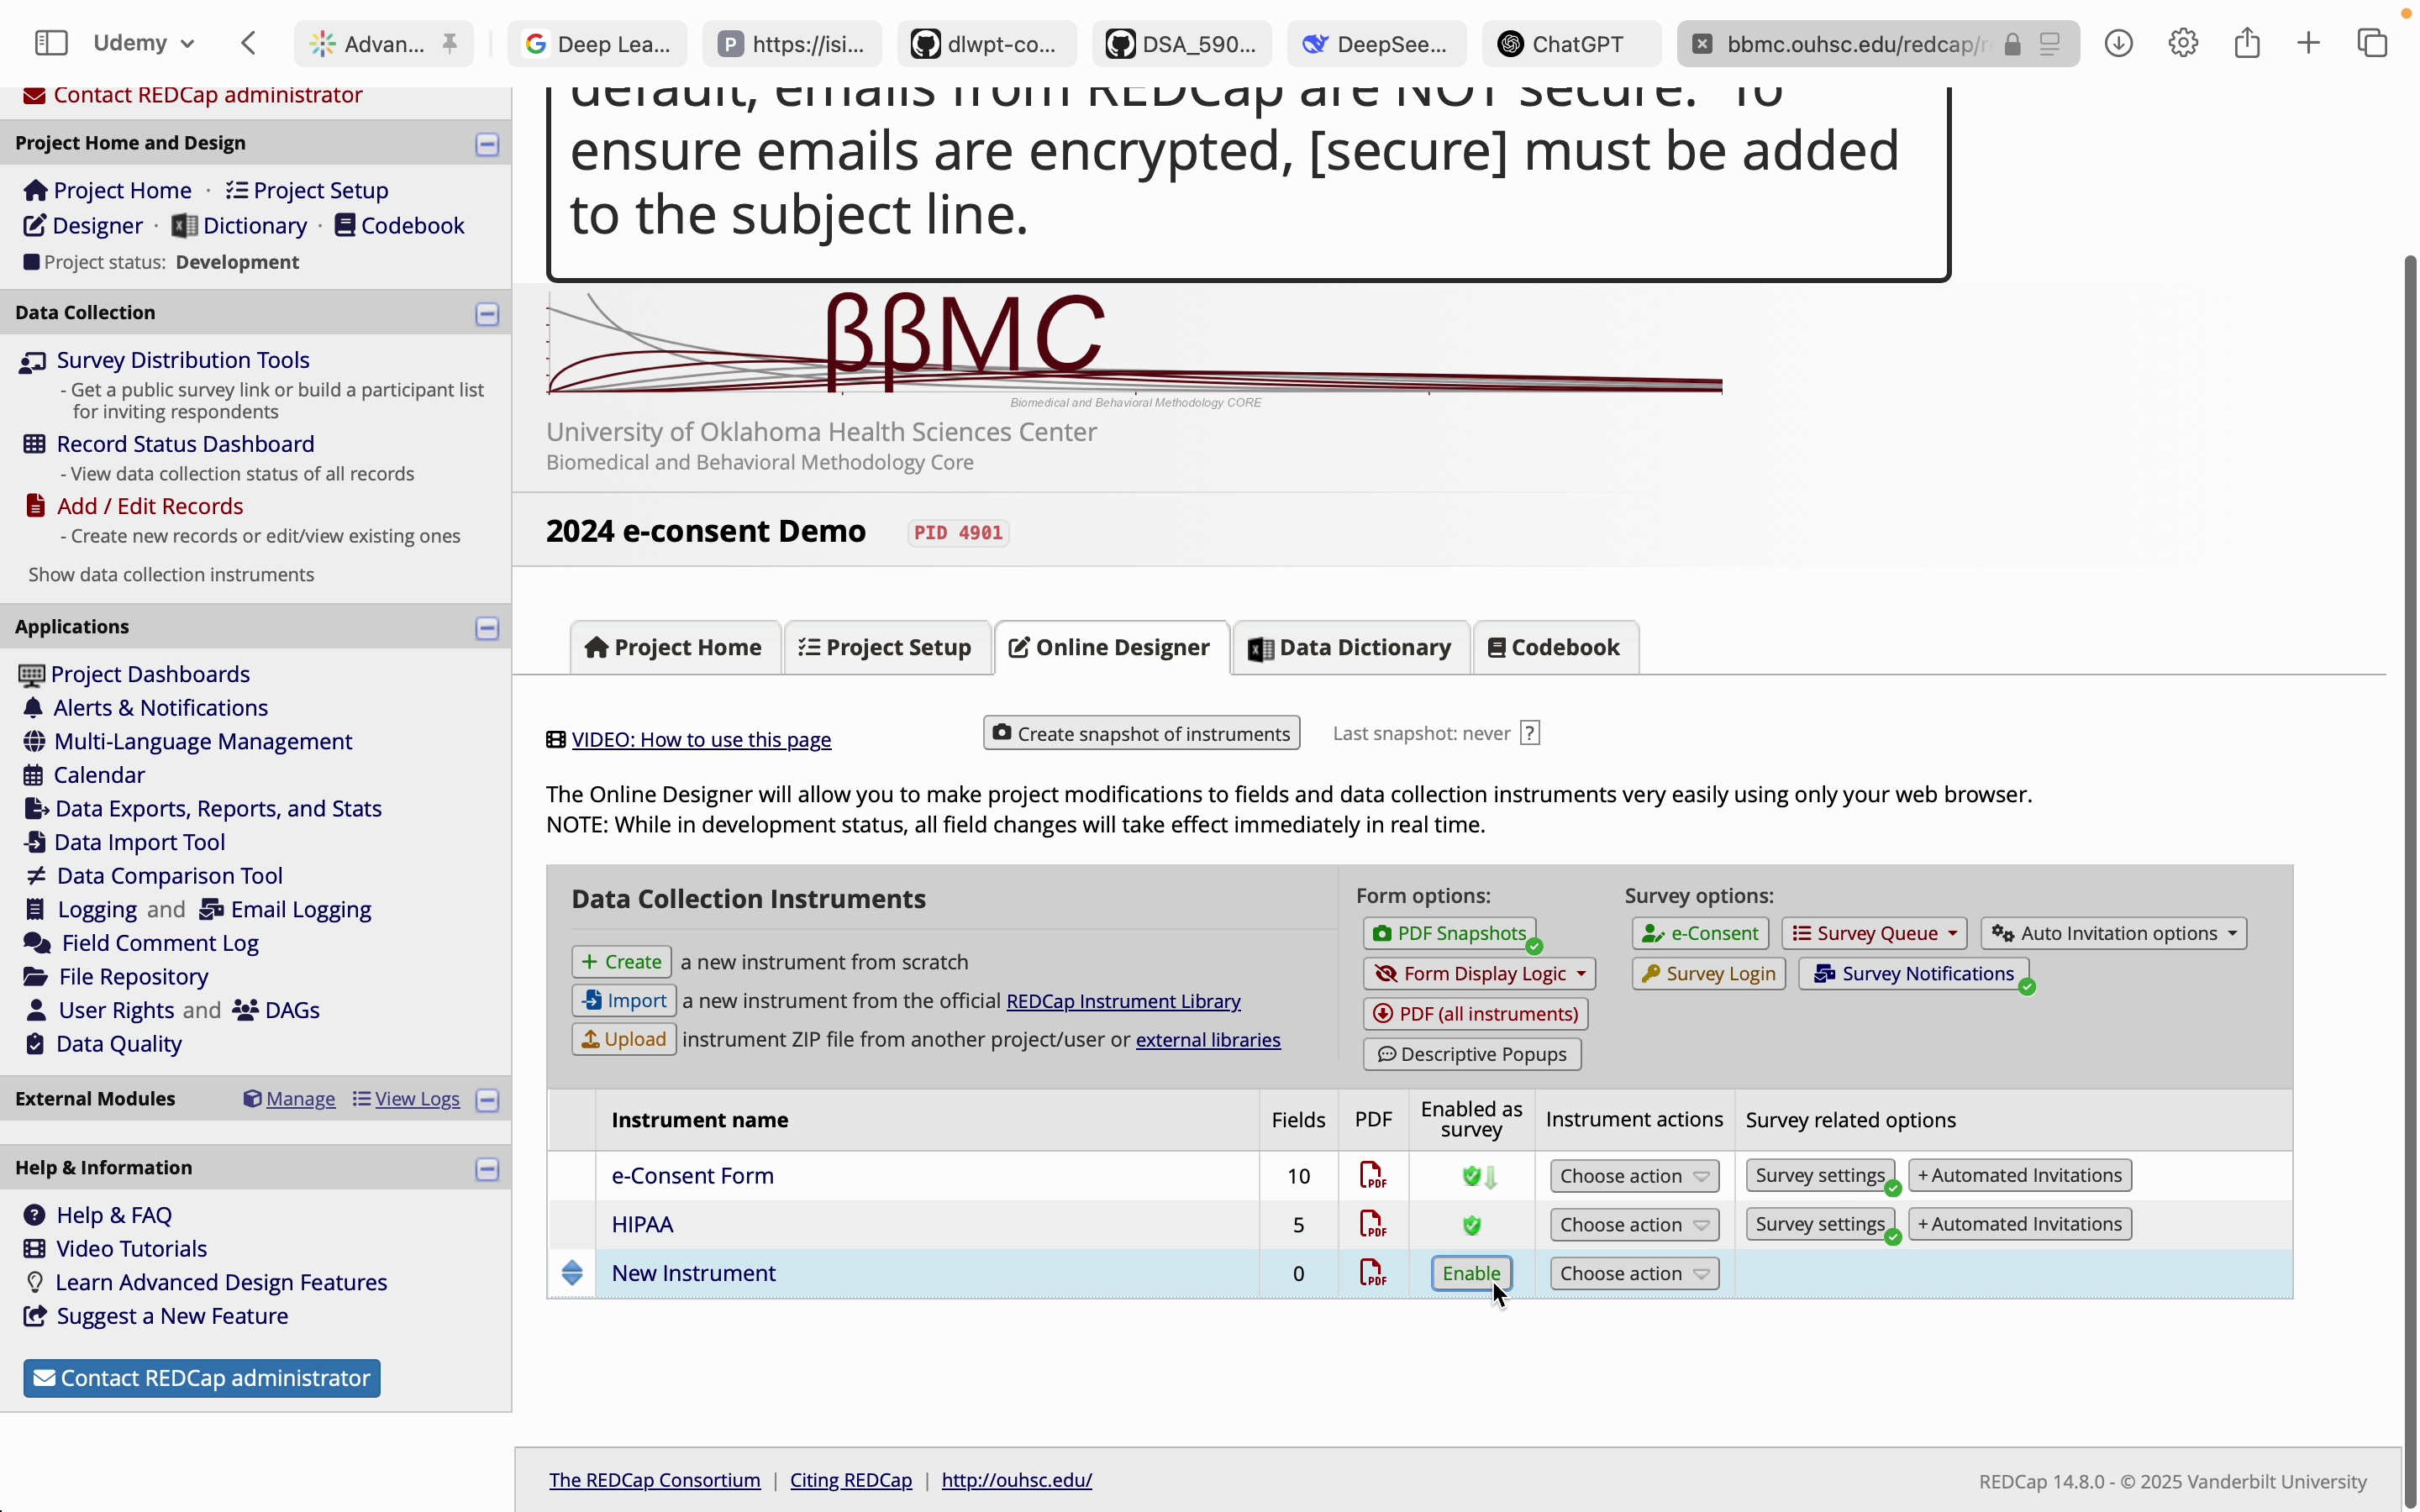Click green shield survey icon for HIPAA
Image resolution: width=2420 pixels, height=1512 pixels.
point(1472,1225)
